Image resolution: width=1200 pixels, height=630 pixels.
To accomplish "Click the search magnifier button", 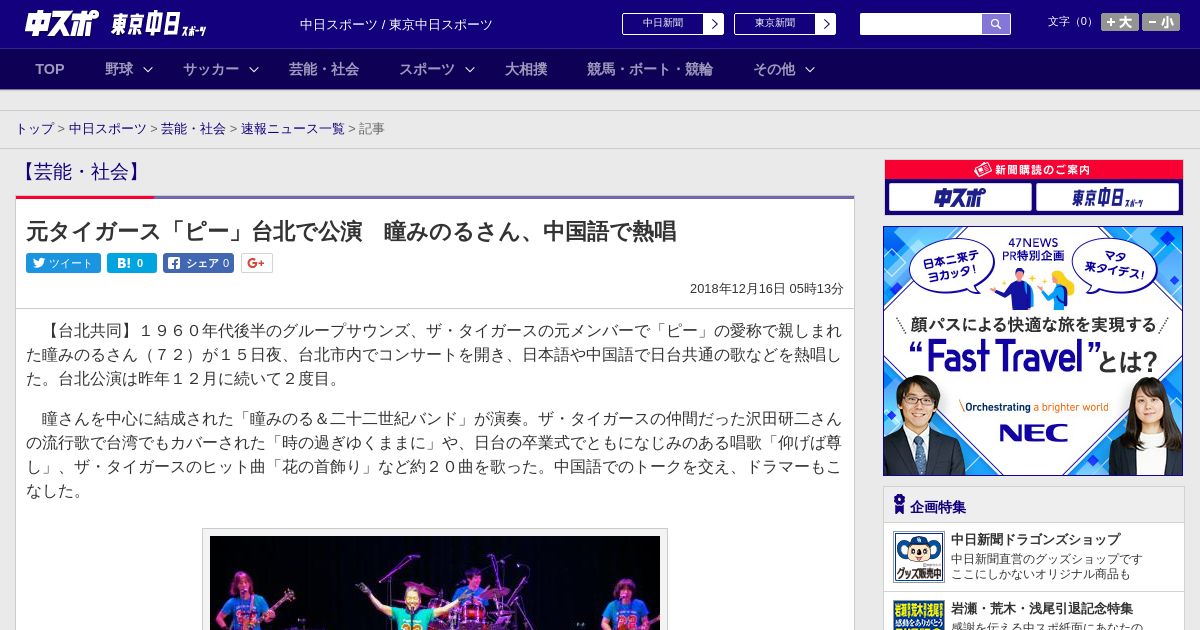I will (x=996, y=24).
